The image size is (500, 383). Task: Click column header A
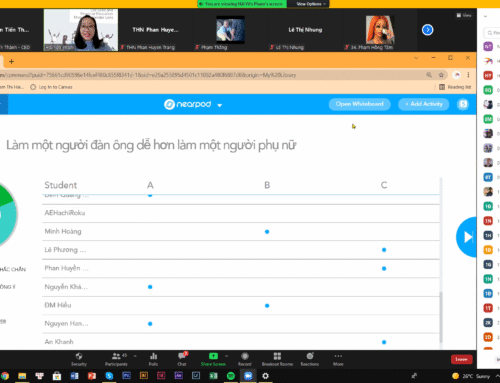tap(150, 185)
